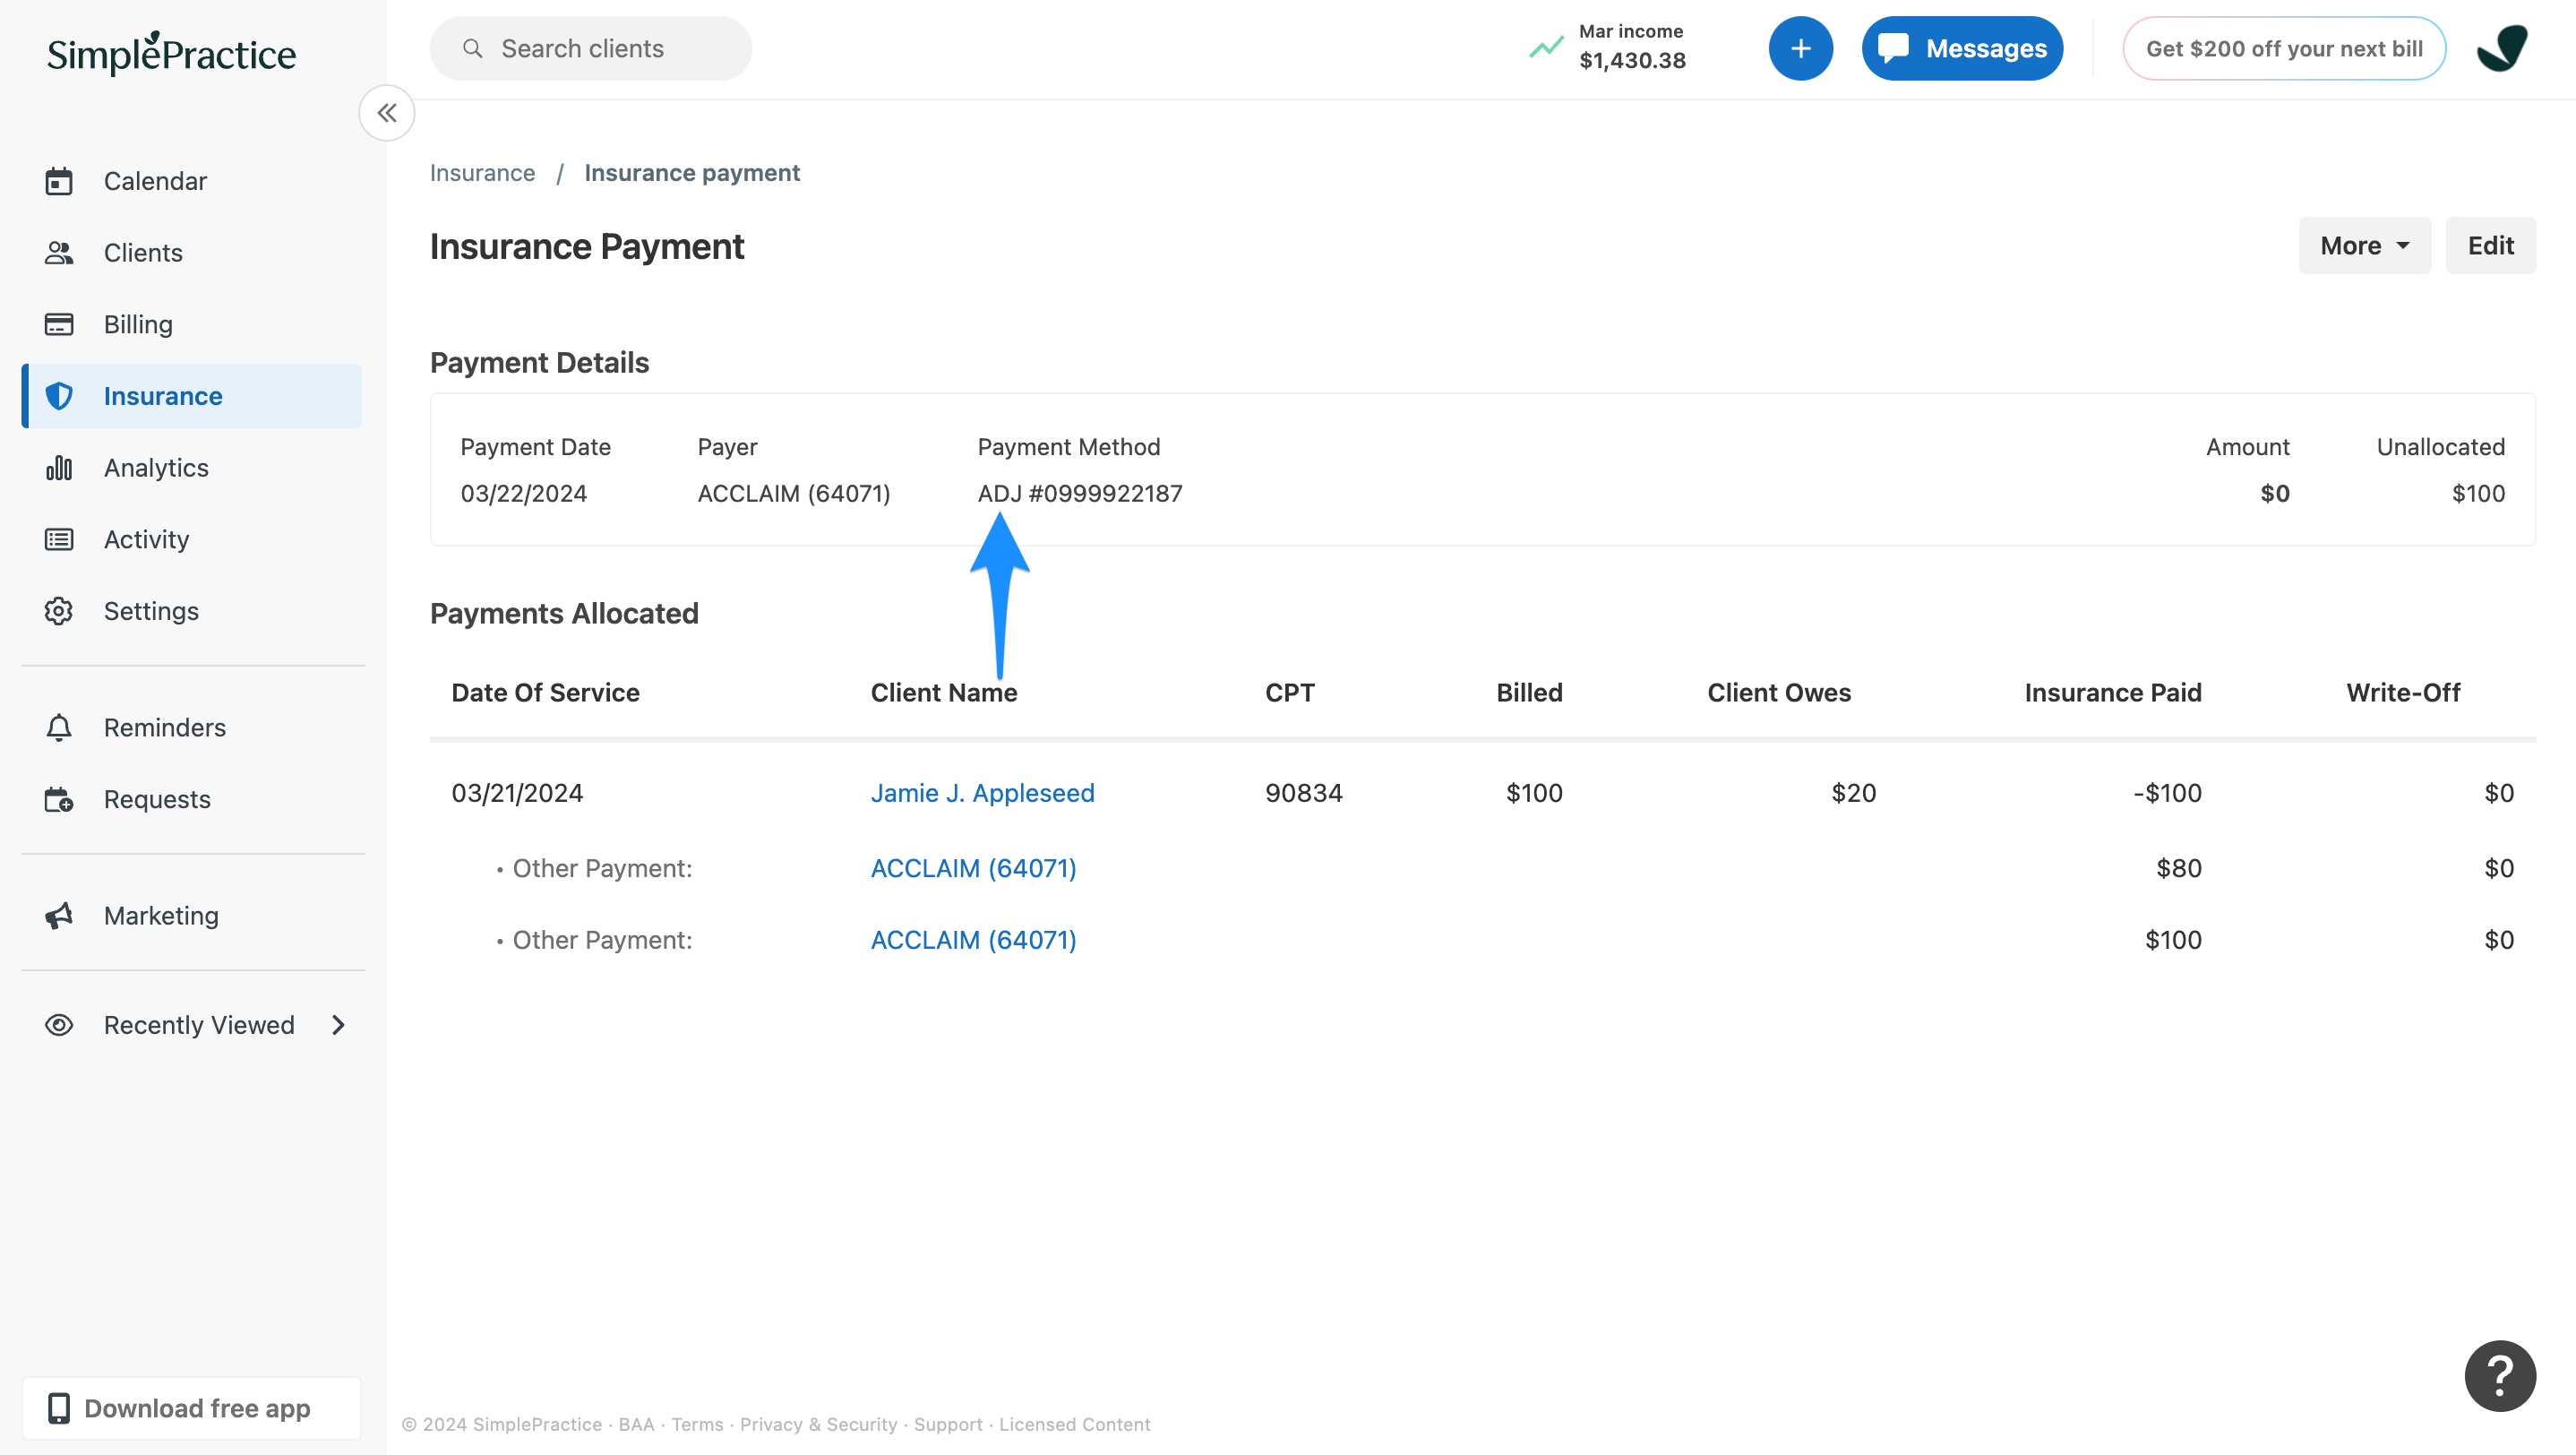Viewport: 2576px width, 1455px height.
Task: Open the help question mark button
Action: coord(2500,1376)
